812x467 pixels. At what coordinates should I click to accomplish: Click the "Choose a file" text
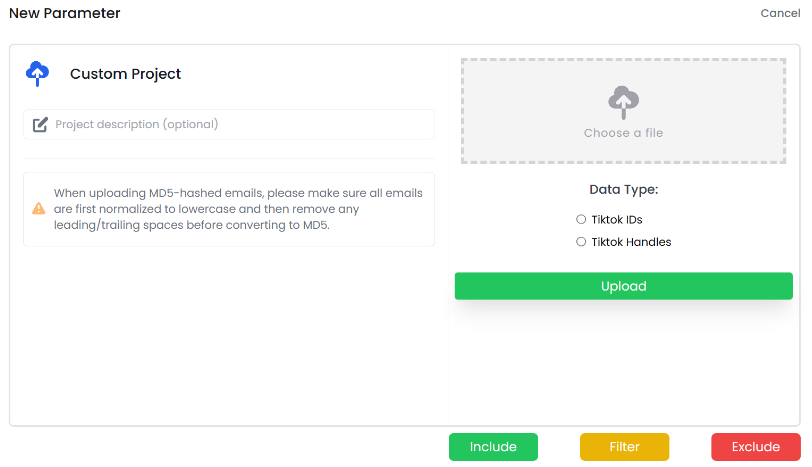pos(623,133)
